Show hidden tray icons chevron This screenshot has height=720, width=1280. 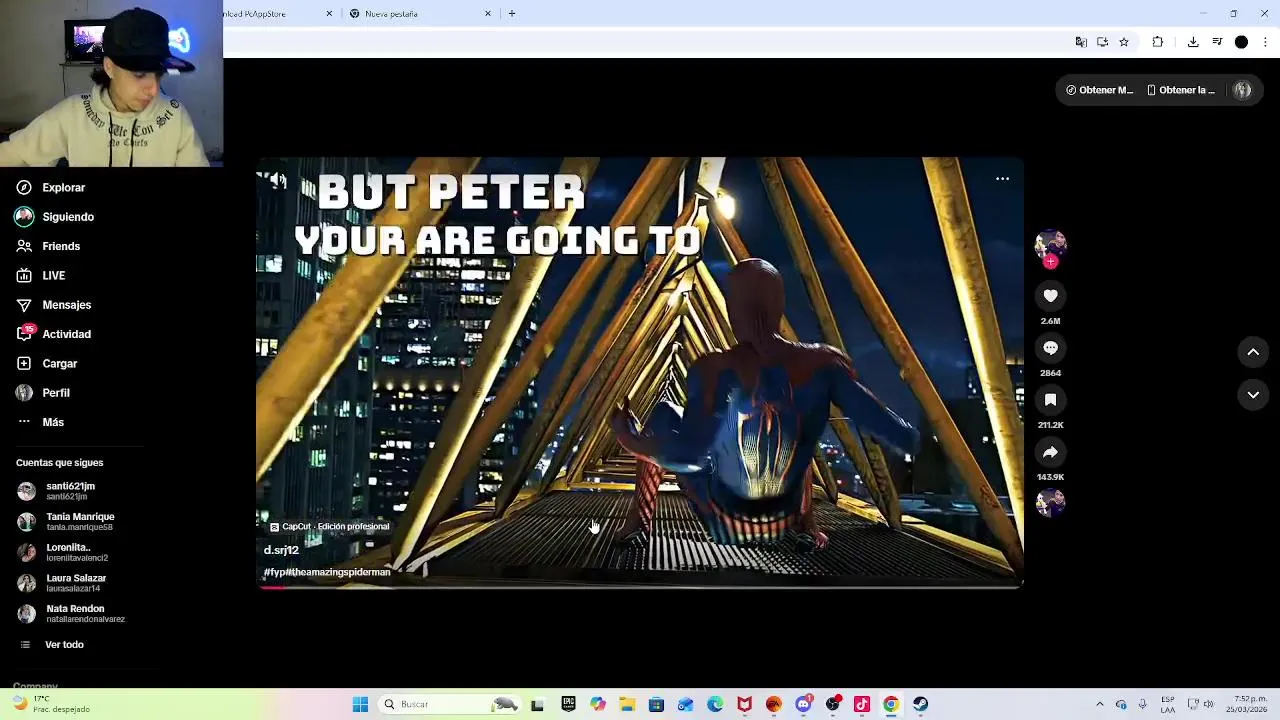1099,704
